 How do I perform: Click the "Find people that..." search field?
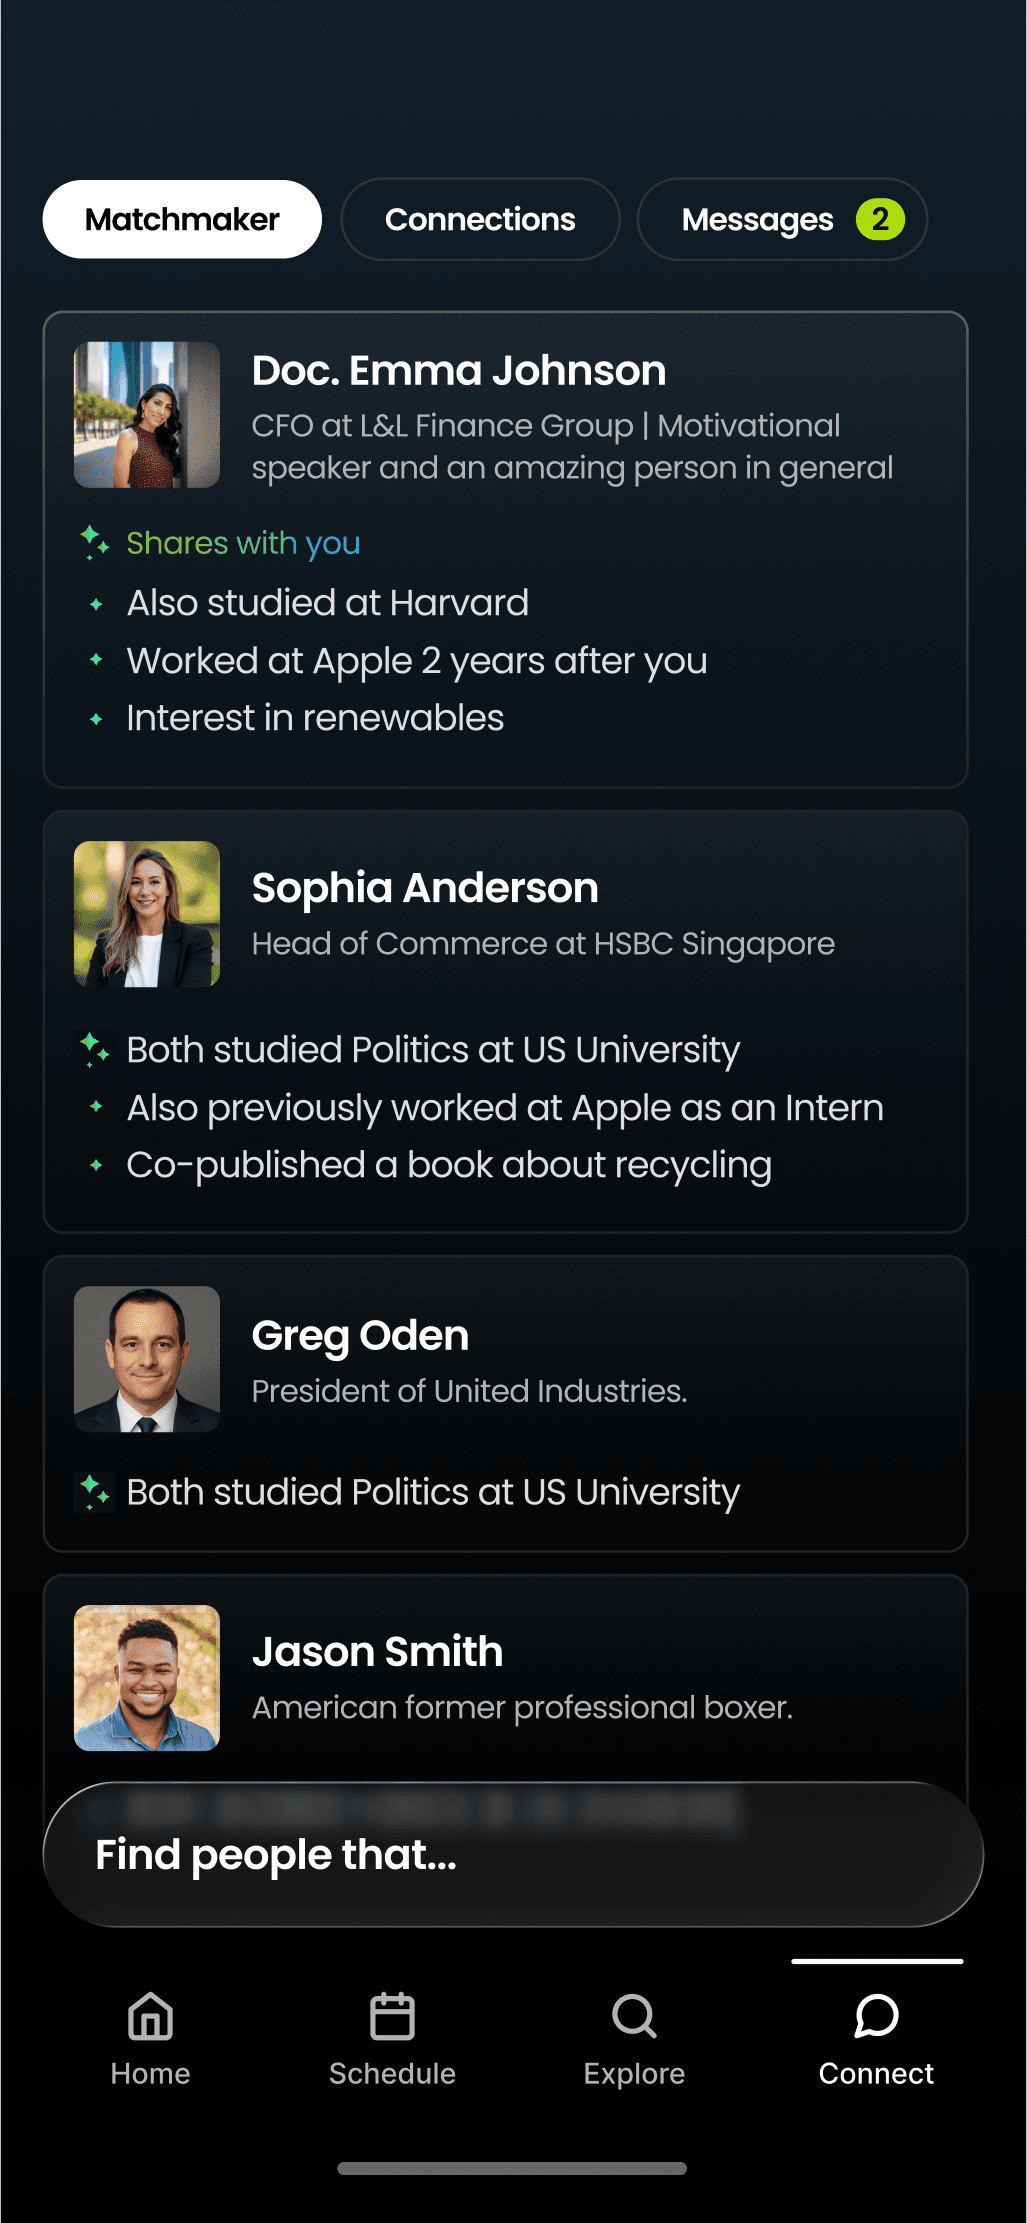click(512, 1855)
